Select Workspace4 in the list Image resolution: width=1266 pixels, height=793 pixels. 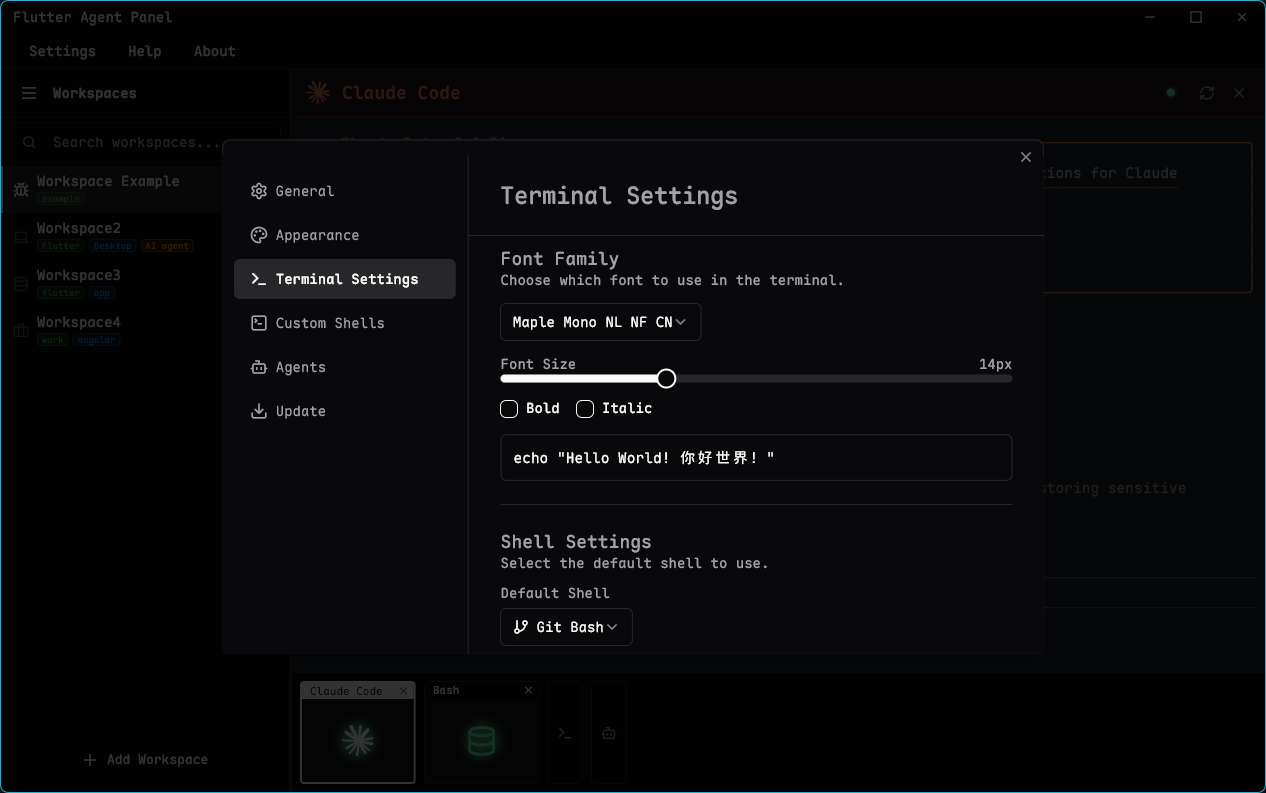145,330
